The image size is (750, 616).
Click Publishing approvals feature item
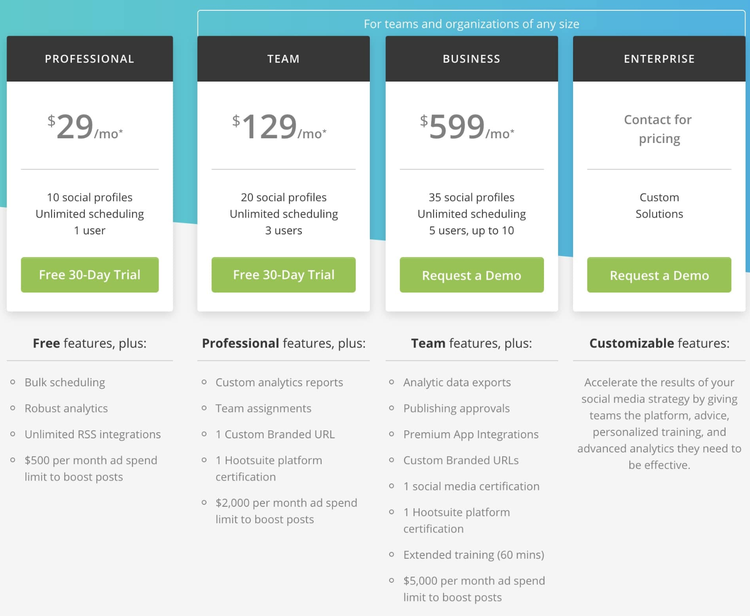[x=456, y=408]
